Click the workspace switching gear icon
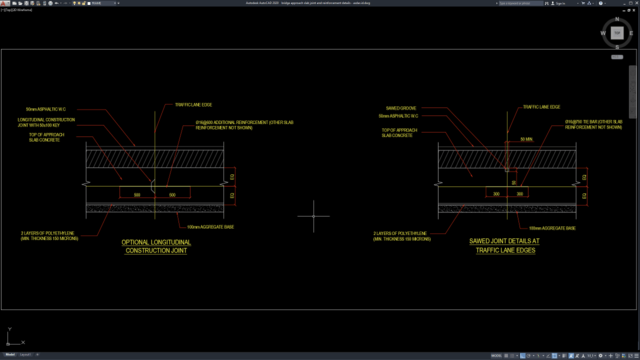 (x=600, y=356)
